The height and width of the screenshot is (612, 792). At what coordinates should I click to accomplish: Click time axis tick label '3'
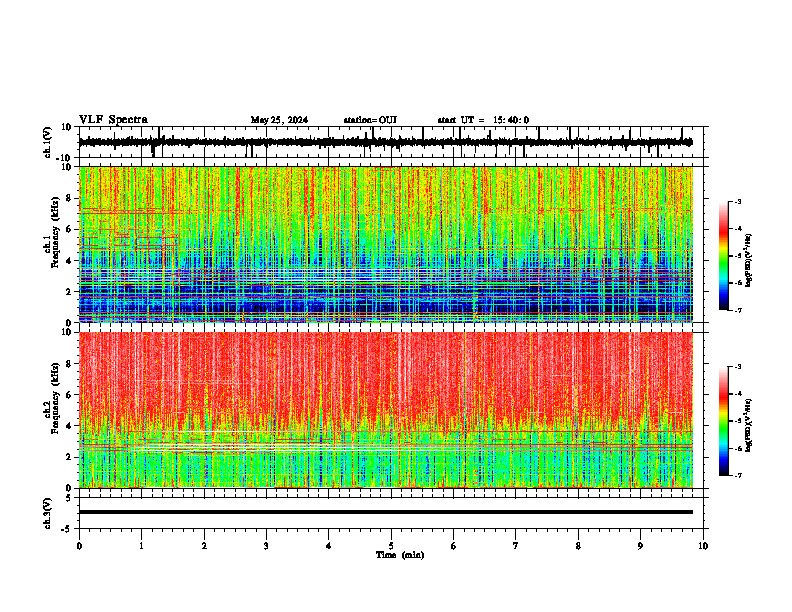[266, 546]
